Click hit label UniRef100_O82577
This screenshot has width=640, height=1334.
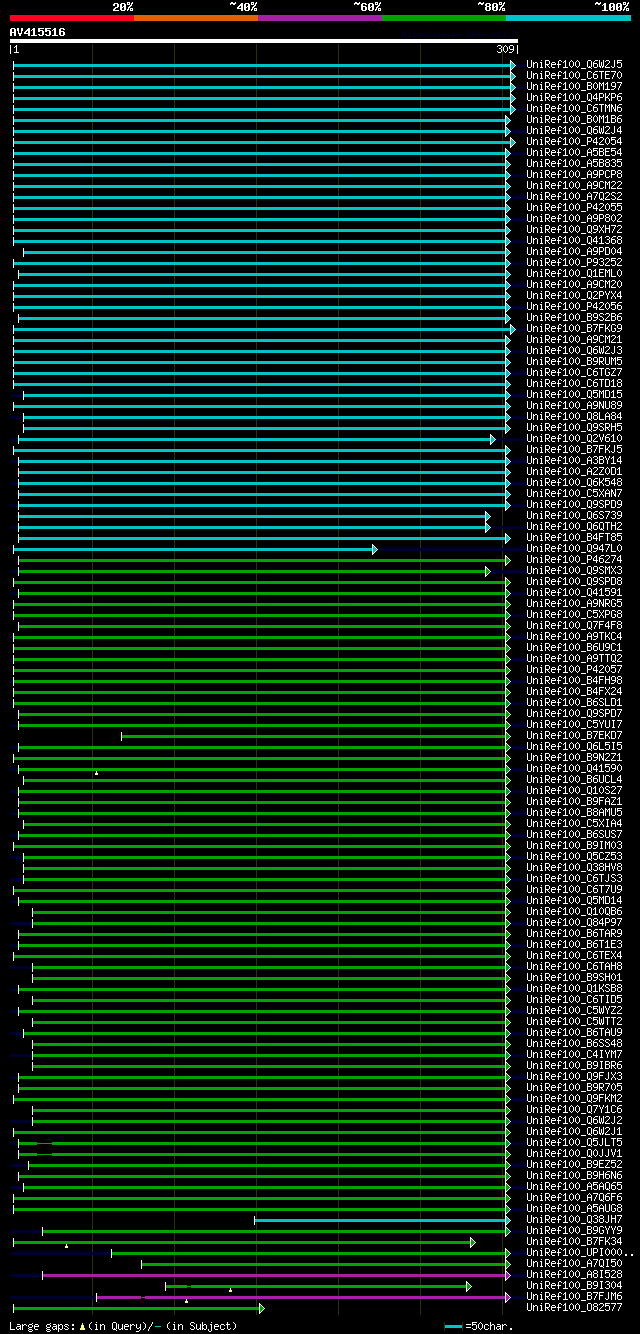[x=574, y=1307]
